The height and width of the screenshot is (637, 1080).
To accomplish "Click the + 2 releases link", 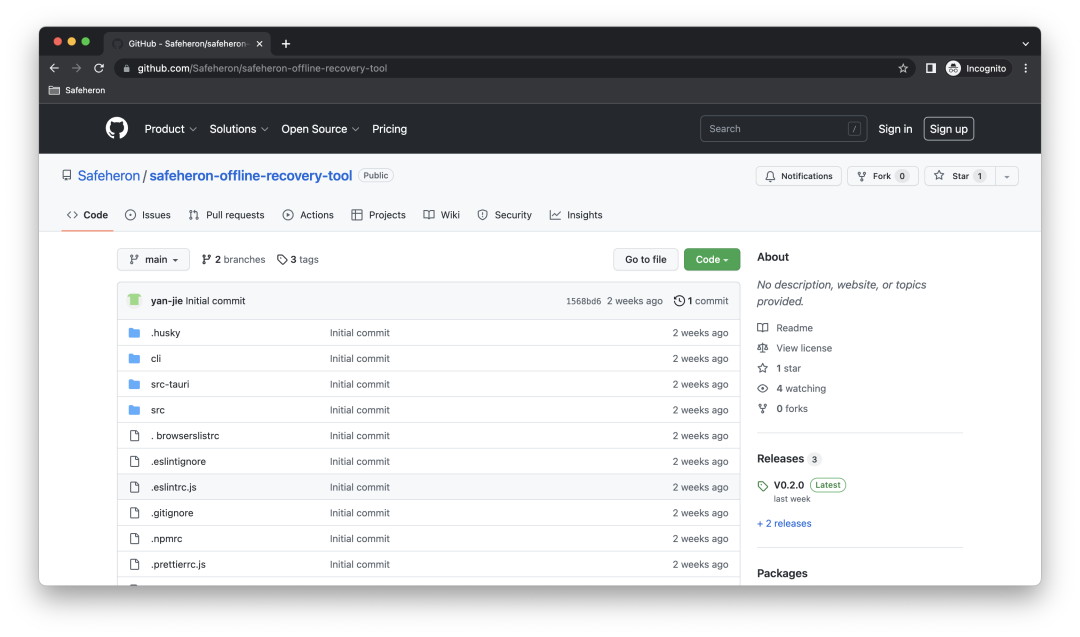I will click(784, 523).
